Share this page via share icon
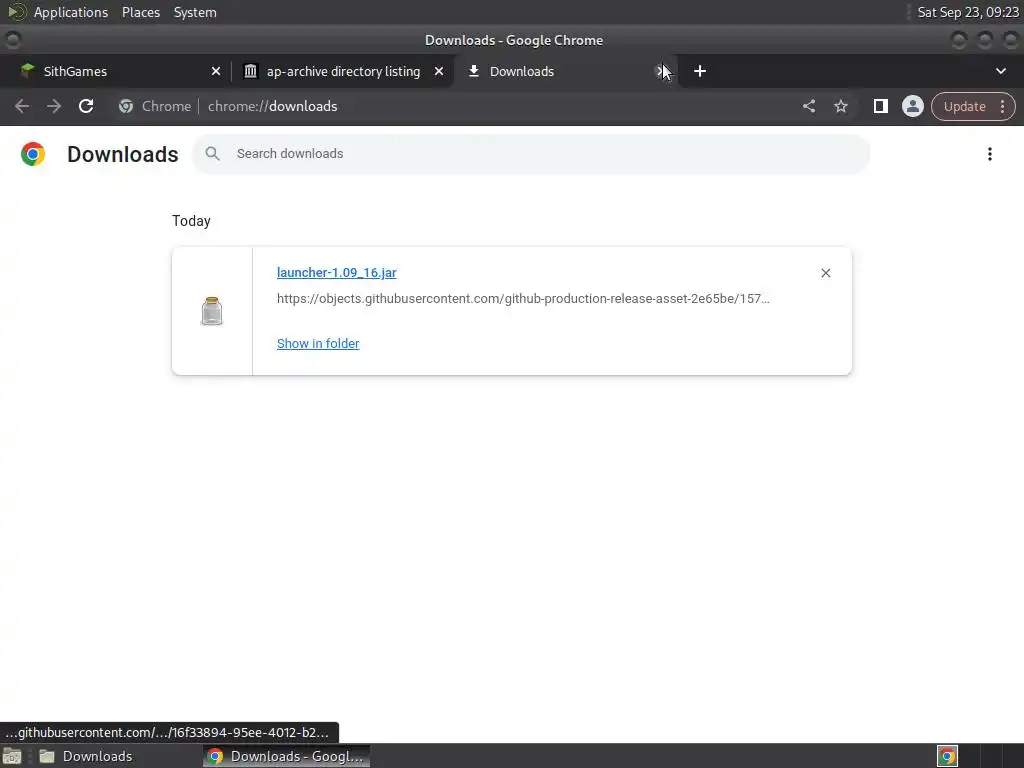Image resolution: width=1024 pixels, height=768 pixels. tap(808, 106)
